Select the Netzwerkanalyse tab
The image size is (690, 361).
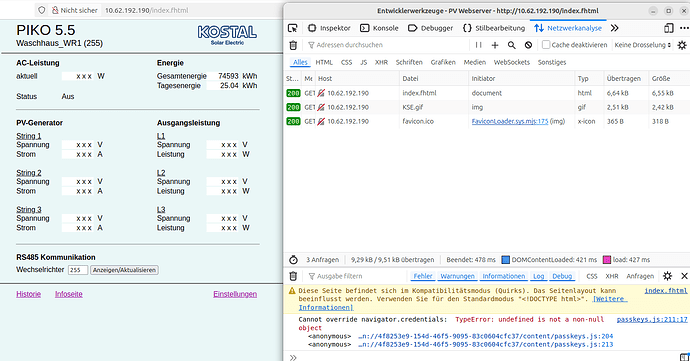(568, 28)
